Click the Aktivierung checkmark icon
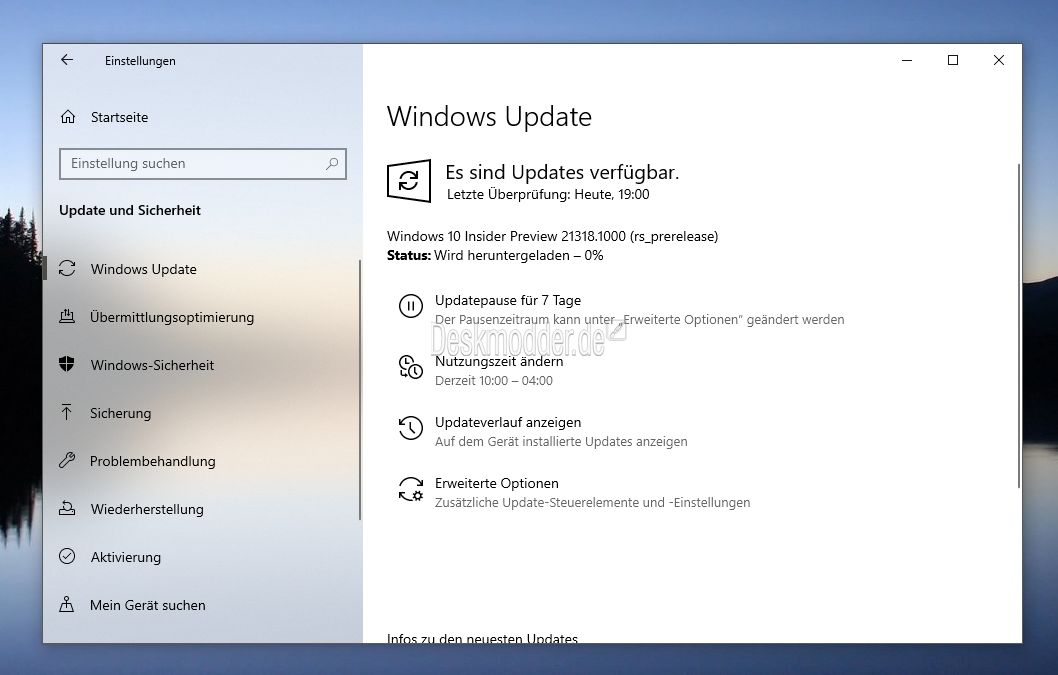The image size is (1058, 675). tap(67, 556)
